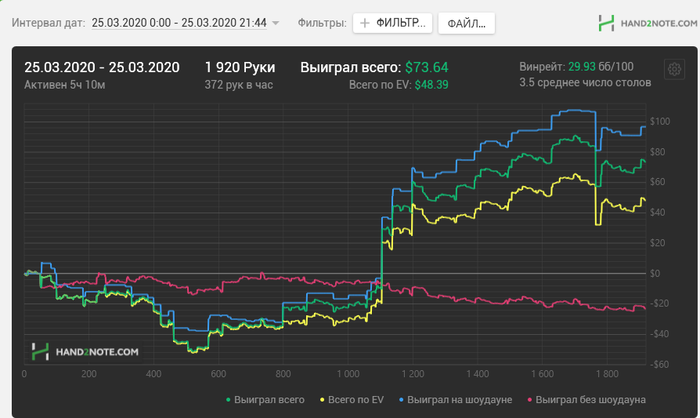Click the pink Выиграл без шоудауна legend dot
This screenshot has width=700, height=418.
click(x=529, y=400)
